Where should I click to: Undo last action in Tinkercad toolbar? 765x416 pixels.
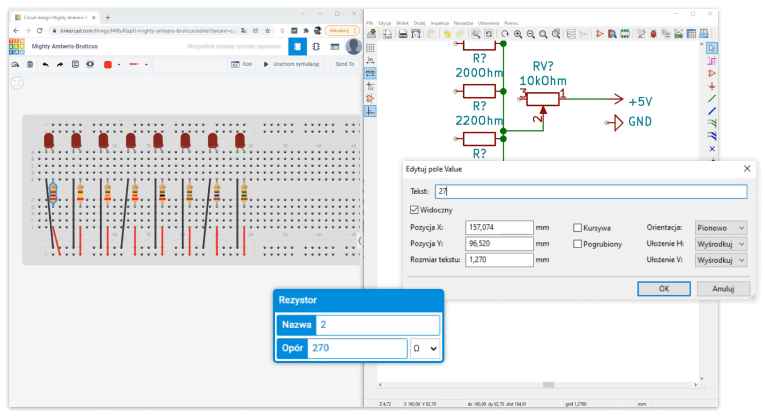[45, 64]
